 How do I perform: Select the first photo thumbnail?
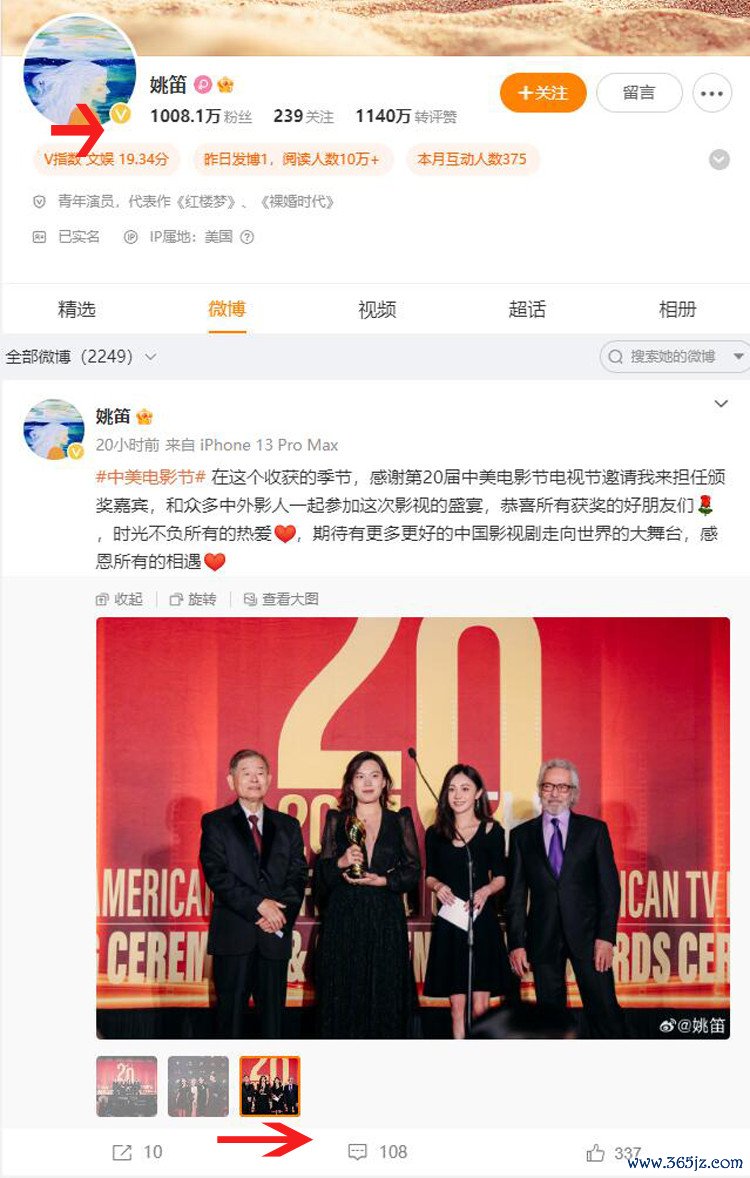pyautogui.click(x=126, y=1086)
